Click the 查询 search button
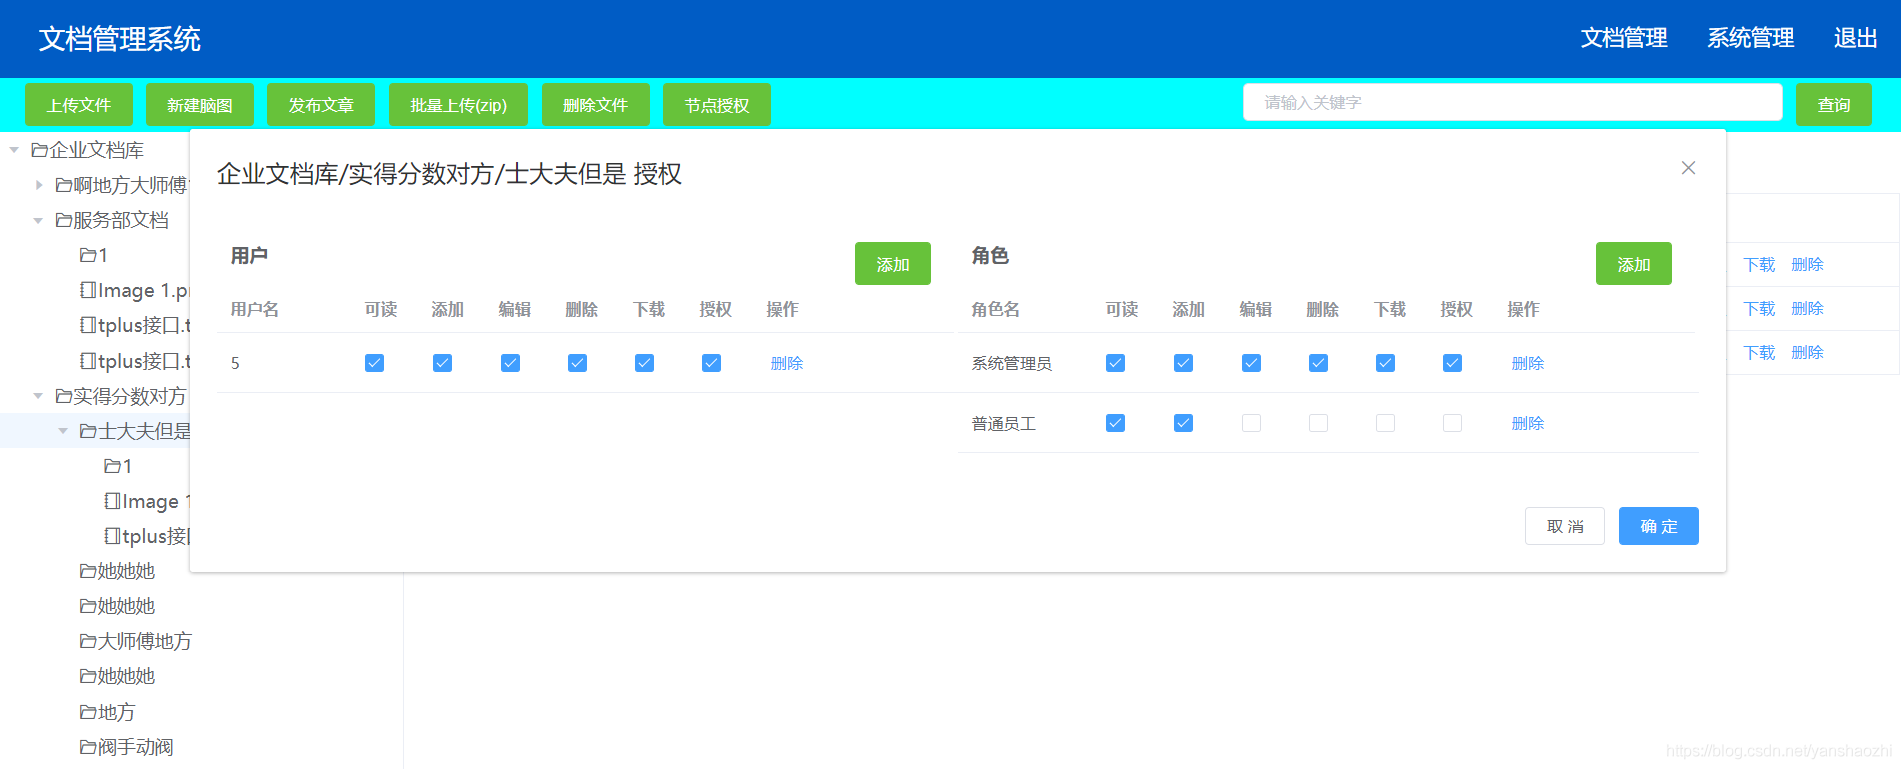The height and width of the screenshot is (769, 1901). click(x=1834, y=105)
